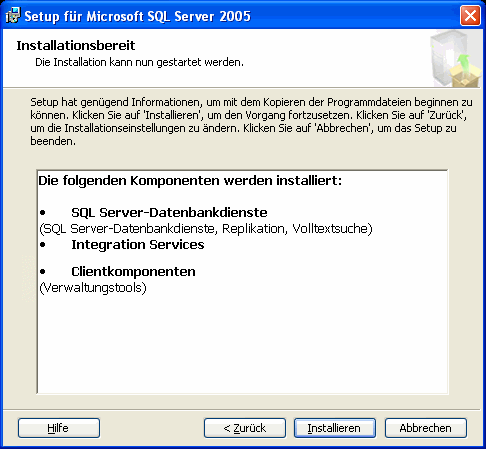Click empty area of components list box
Screen dimensions: 486x449
pyautogui.click(x=243, y=343)
